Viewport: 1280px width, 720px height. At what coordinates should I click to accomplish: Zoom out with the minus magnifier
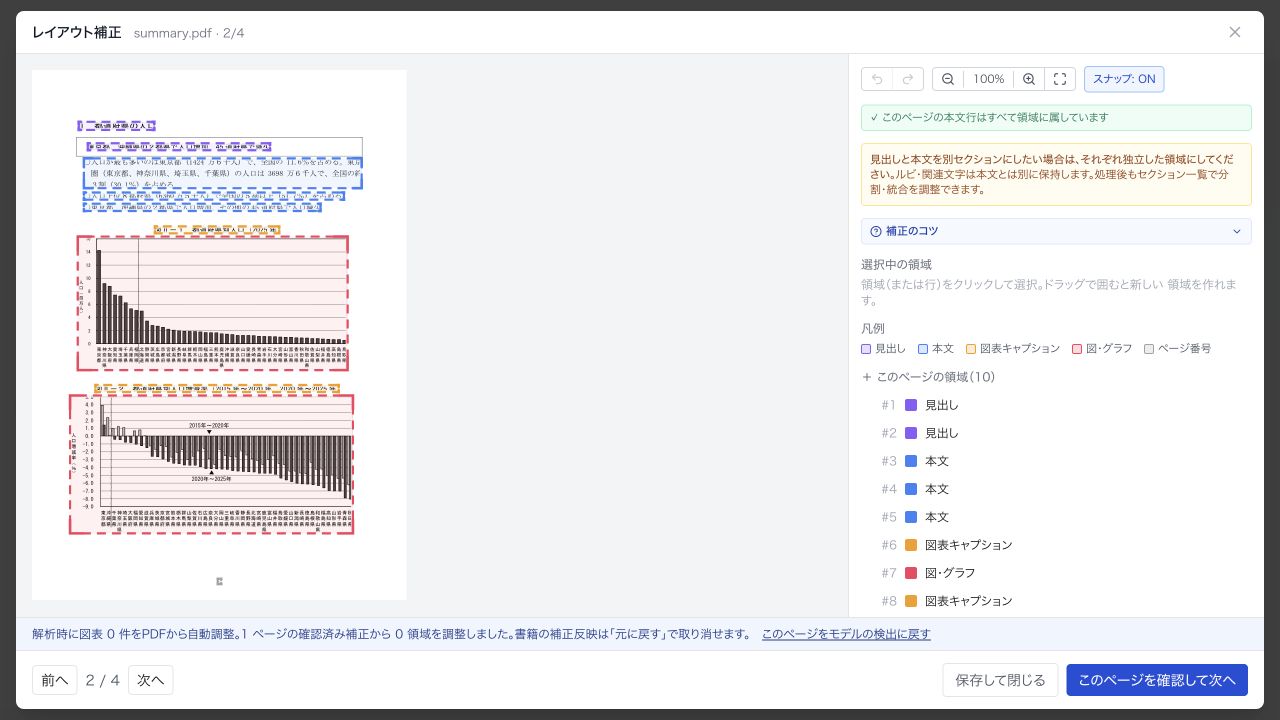(948, 79)
